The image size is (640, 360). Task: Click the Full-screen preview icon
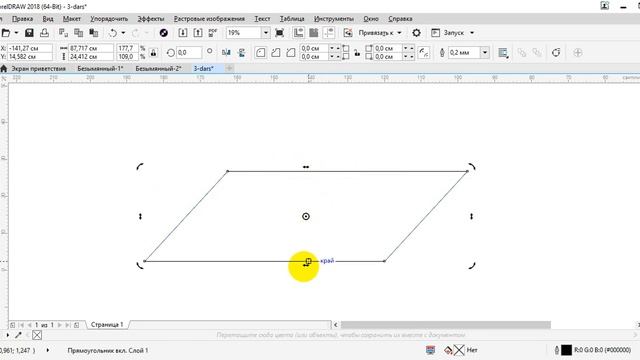point(280,33)
